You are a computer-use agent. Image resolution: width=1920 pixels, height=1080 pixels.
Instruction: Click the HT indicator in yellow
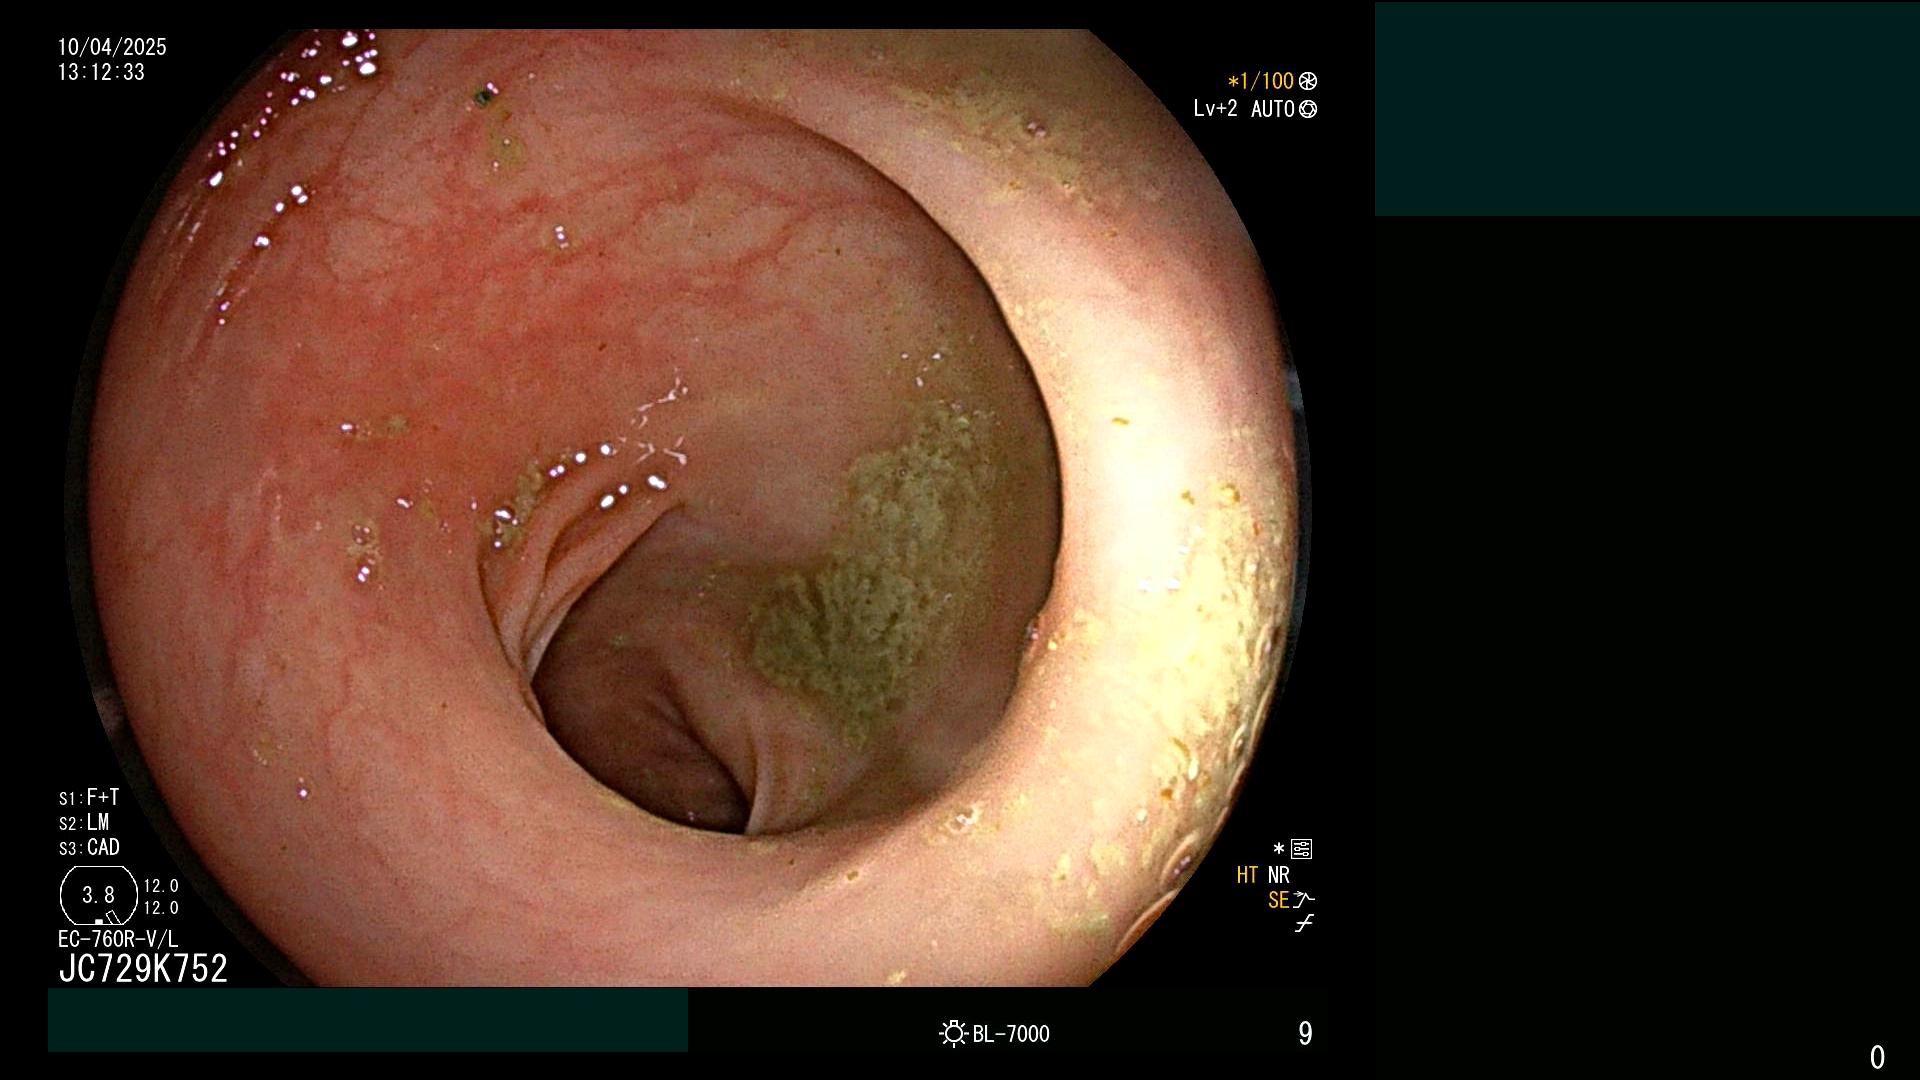coord(1247,875)
